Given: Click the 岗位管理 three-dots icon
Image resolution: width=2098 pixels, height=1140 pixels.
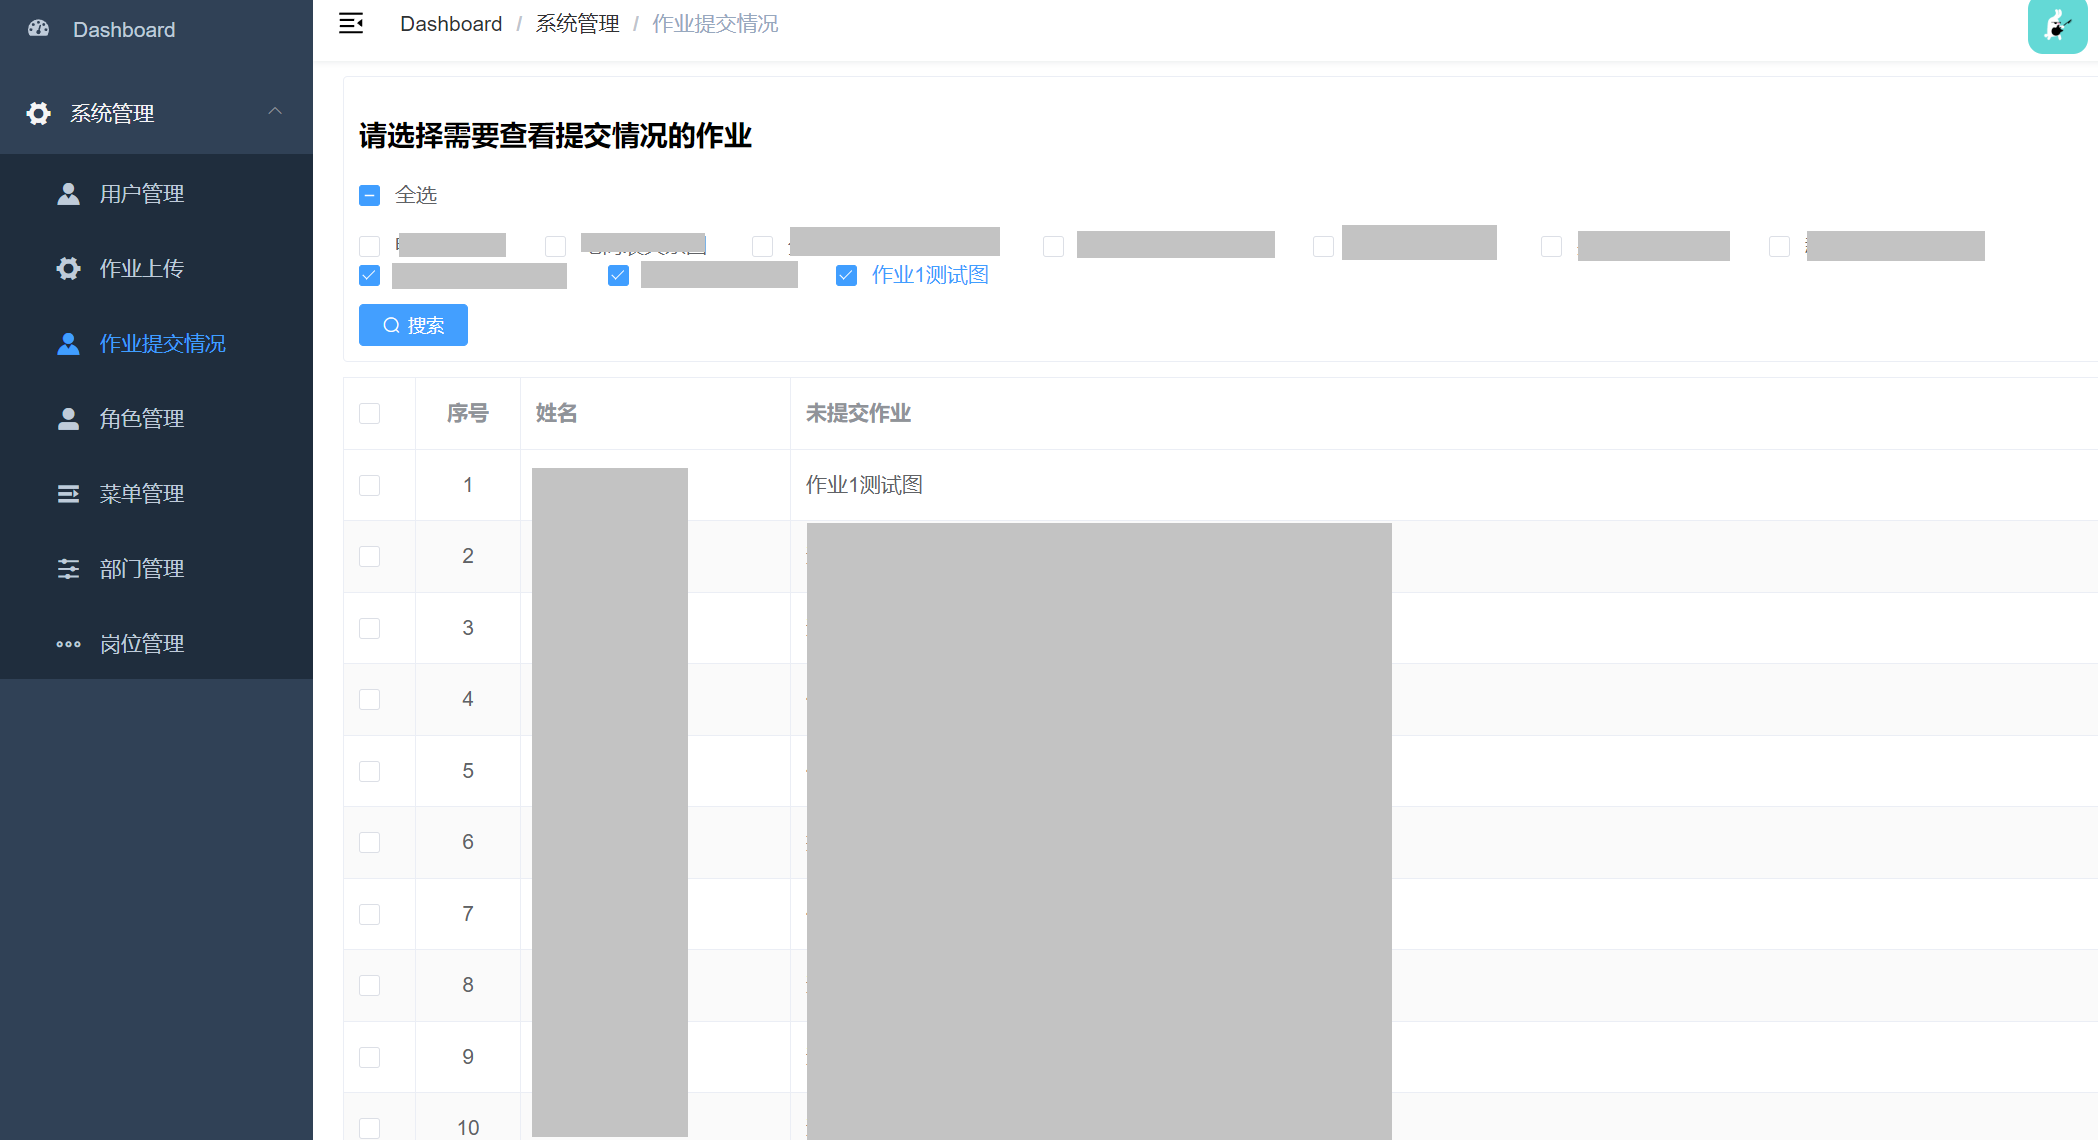Looking at the screenshot, I should click(68, 644).
